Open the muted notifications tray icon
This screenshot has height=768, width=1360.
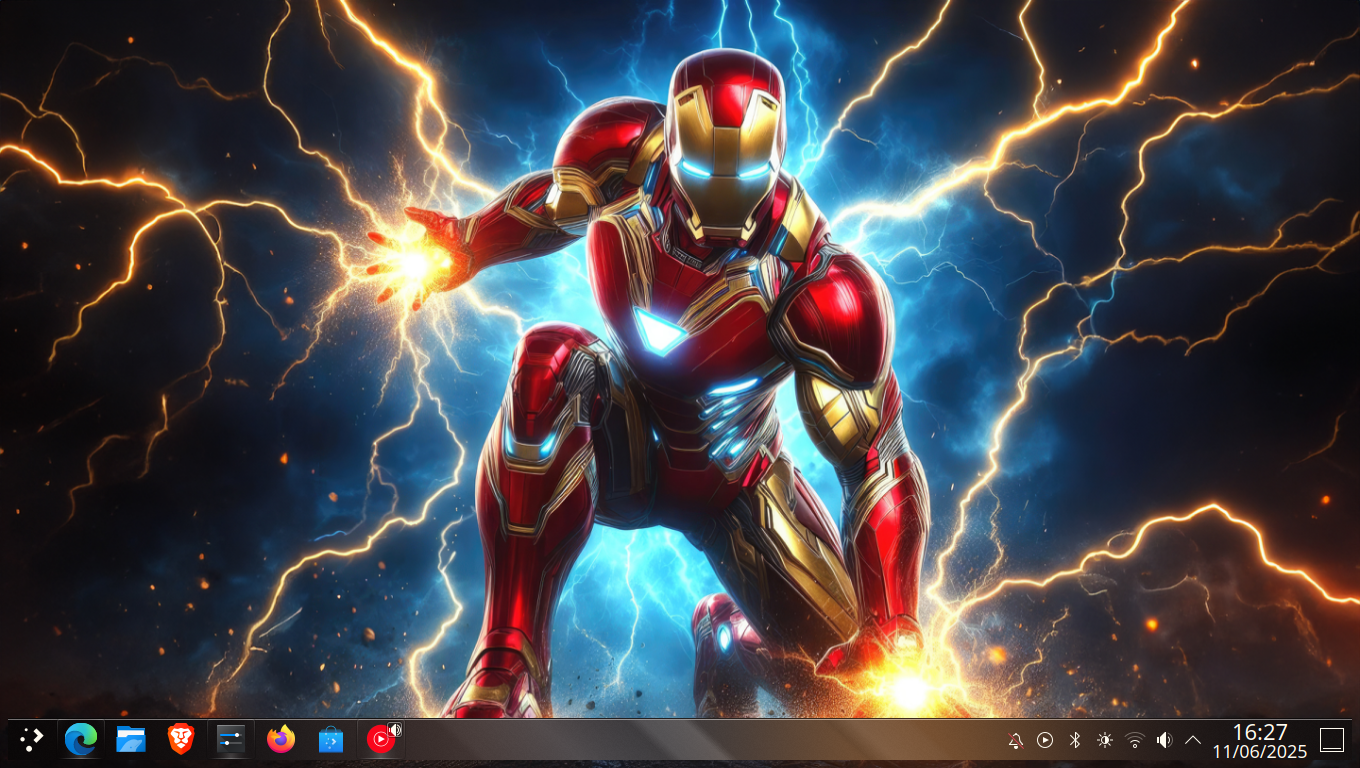1015,740
